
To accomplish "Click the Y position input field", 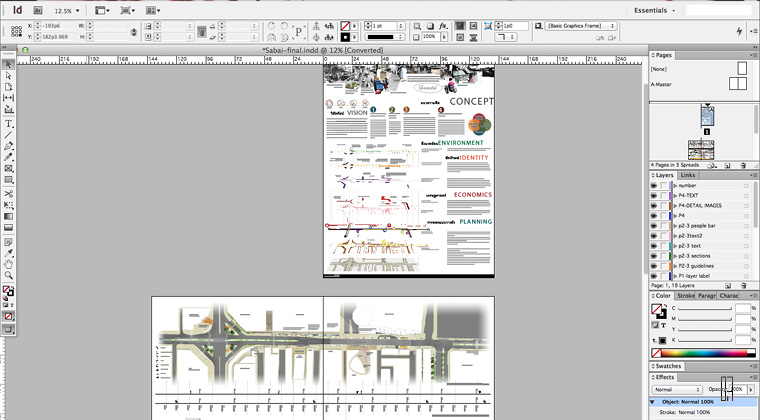I will [57, 37].
